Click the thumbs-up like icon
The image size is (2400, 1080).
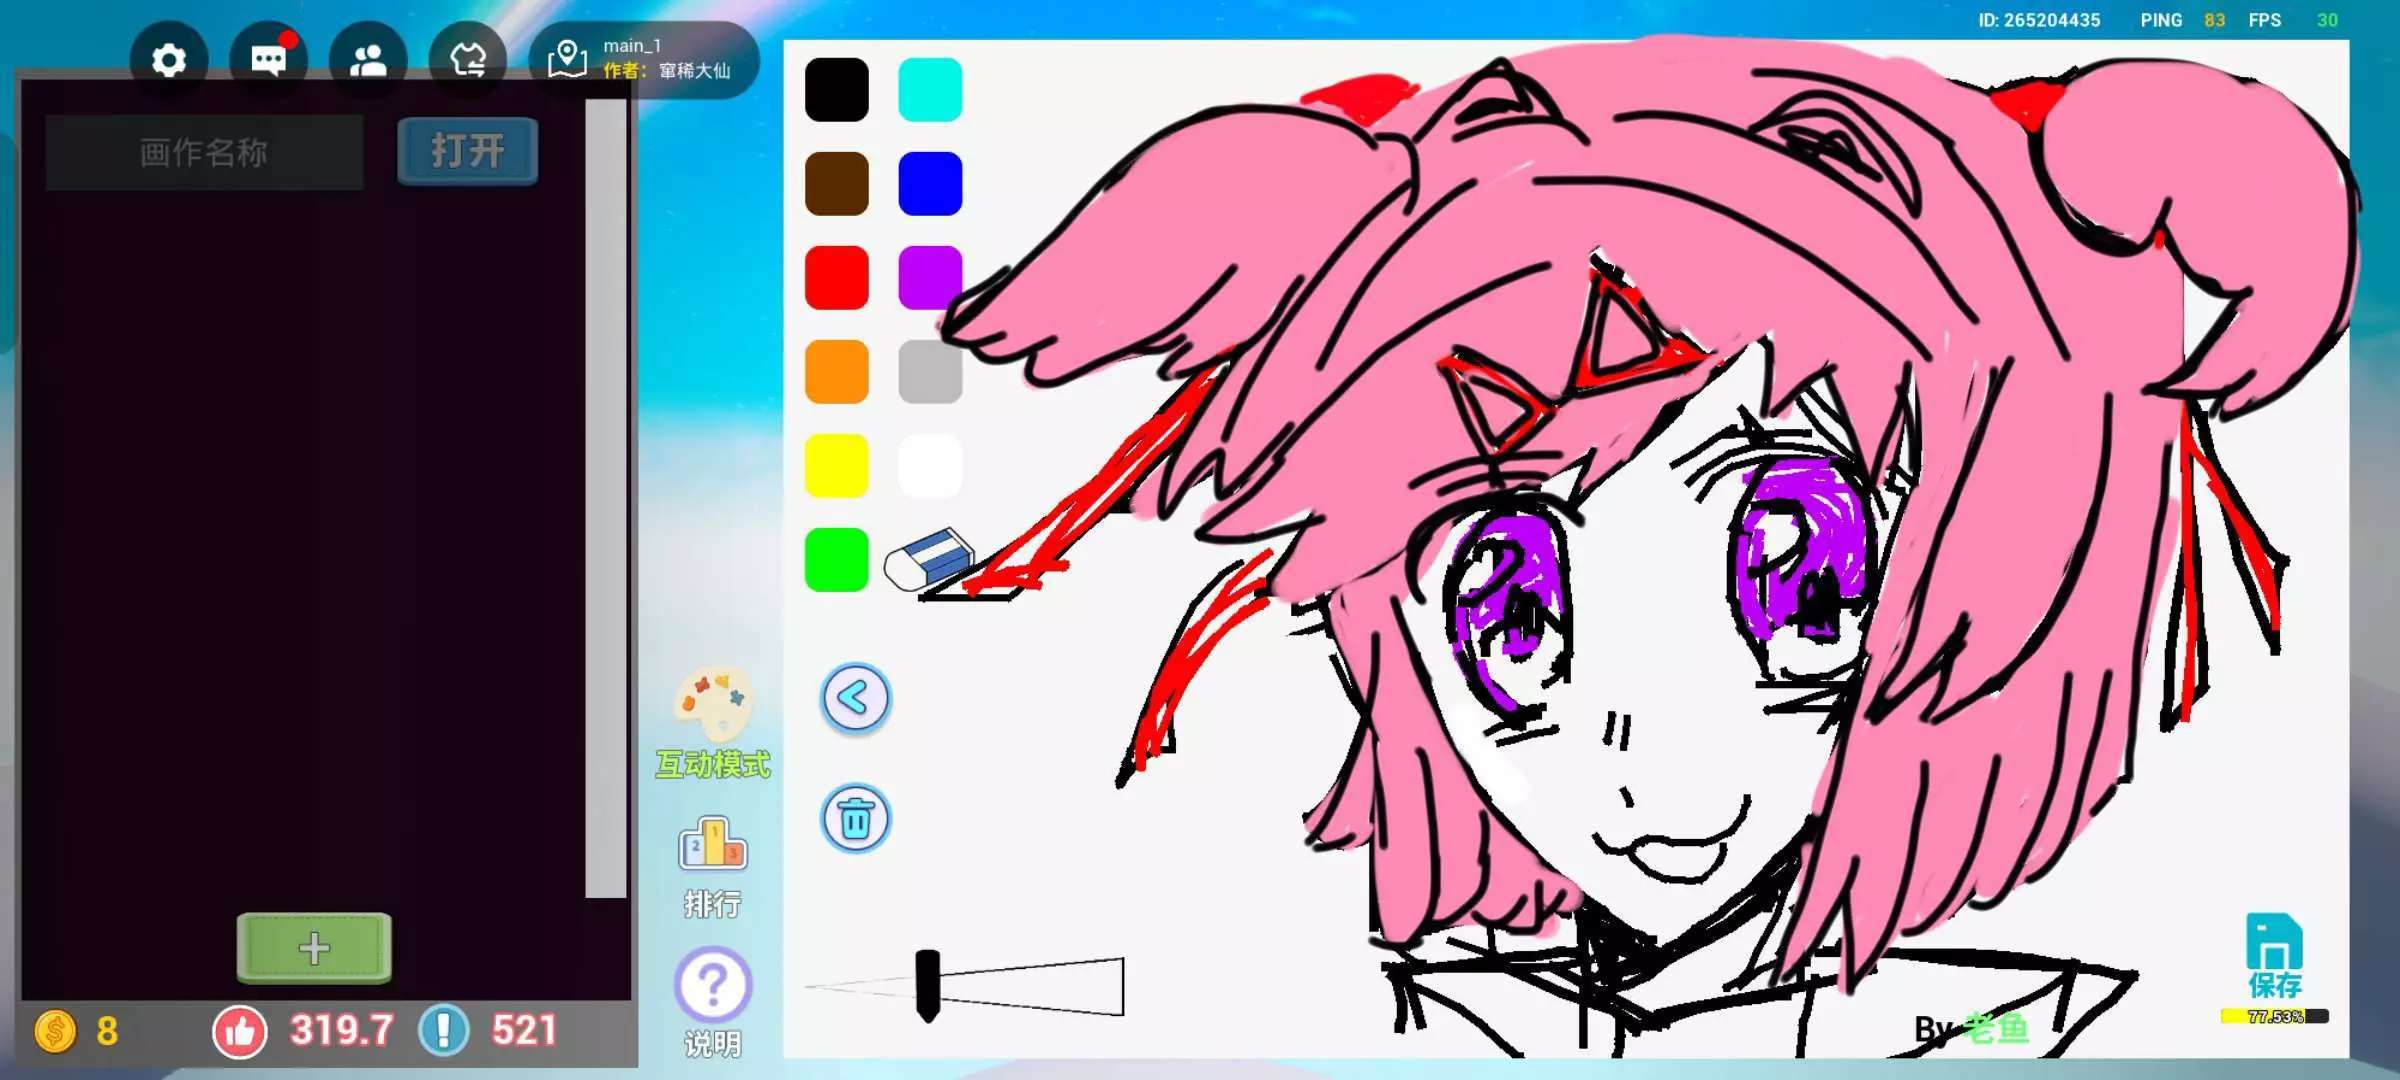[x=240, y=1031]
